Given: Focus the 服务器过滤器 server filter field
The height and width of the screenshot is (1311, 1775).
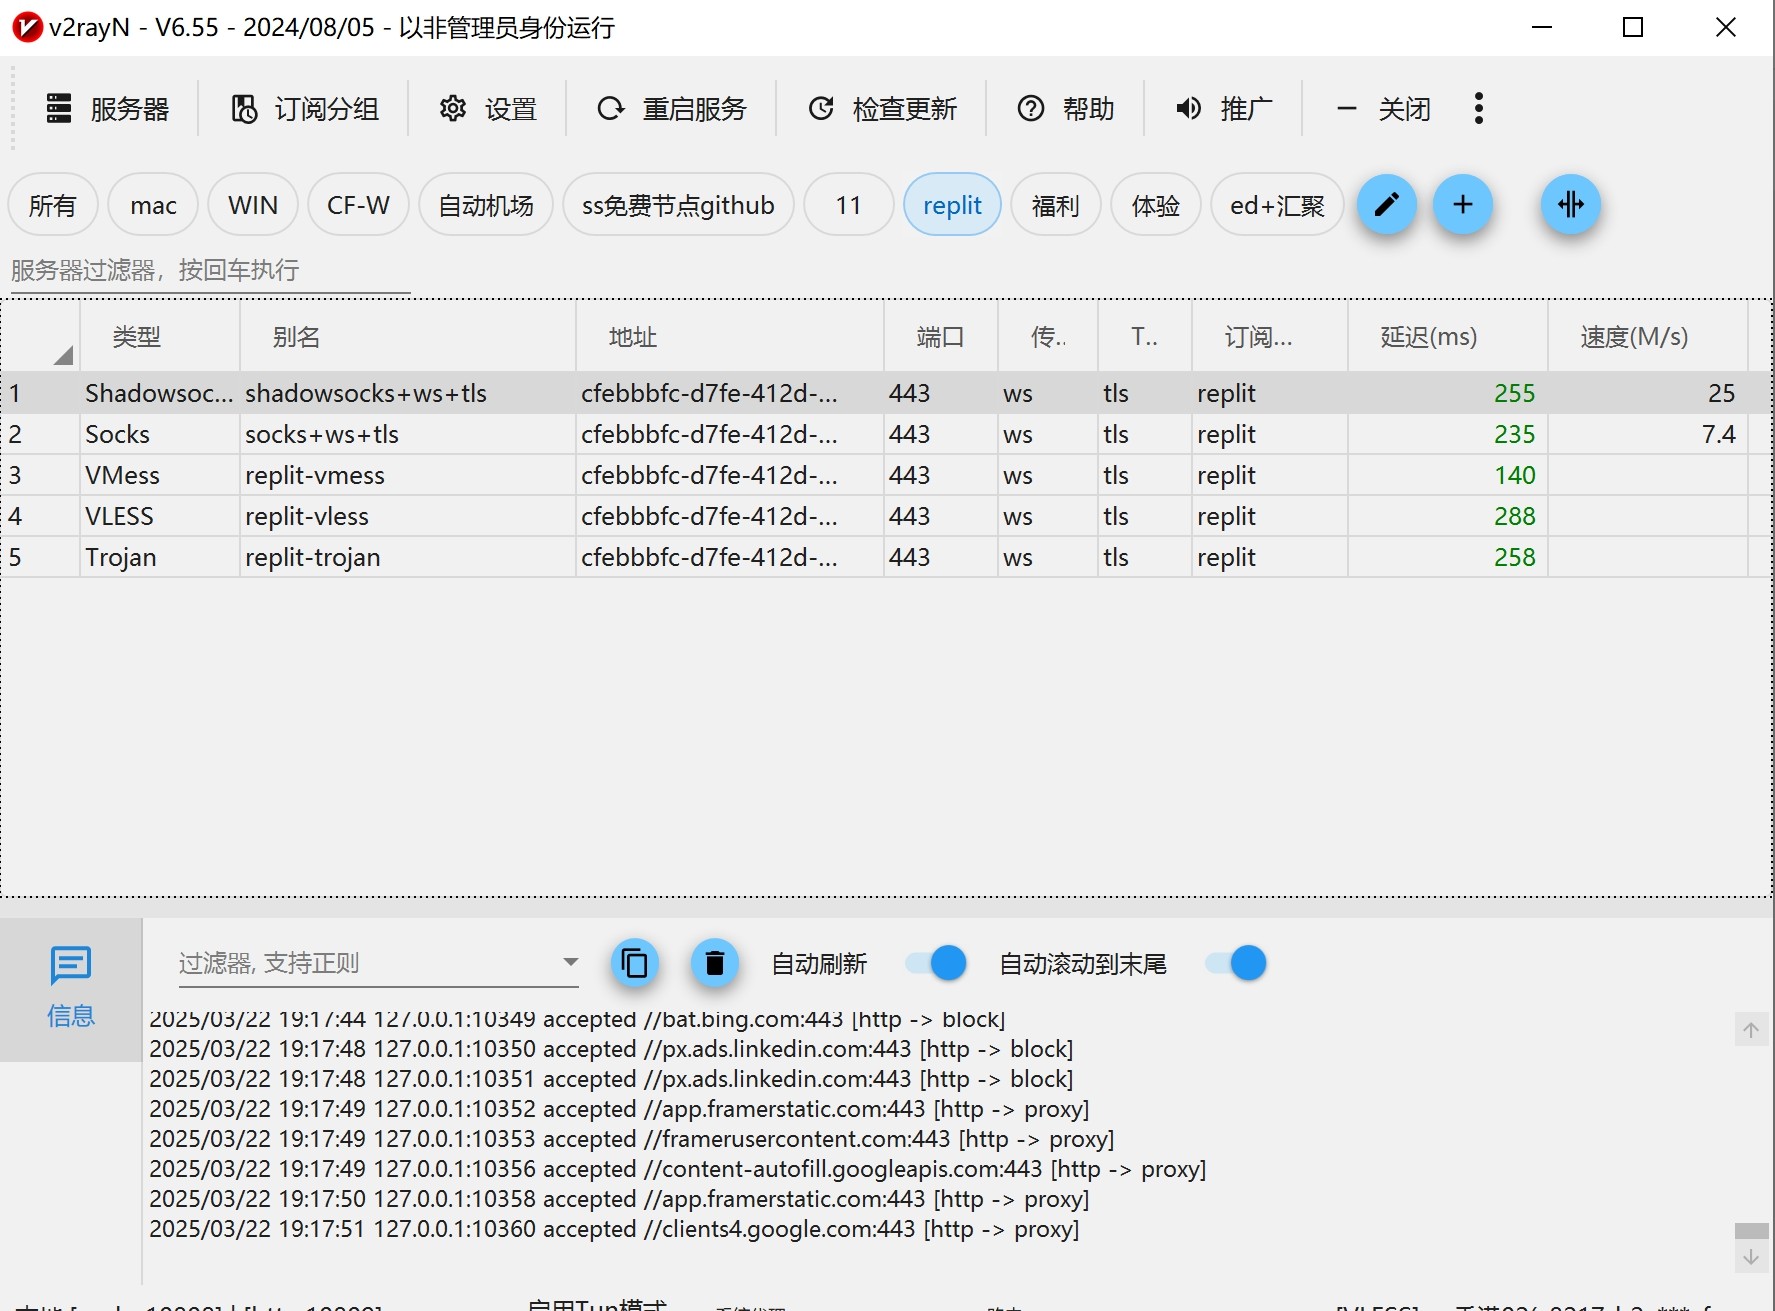Looking at the screenshot, I should [210, 270].
